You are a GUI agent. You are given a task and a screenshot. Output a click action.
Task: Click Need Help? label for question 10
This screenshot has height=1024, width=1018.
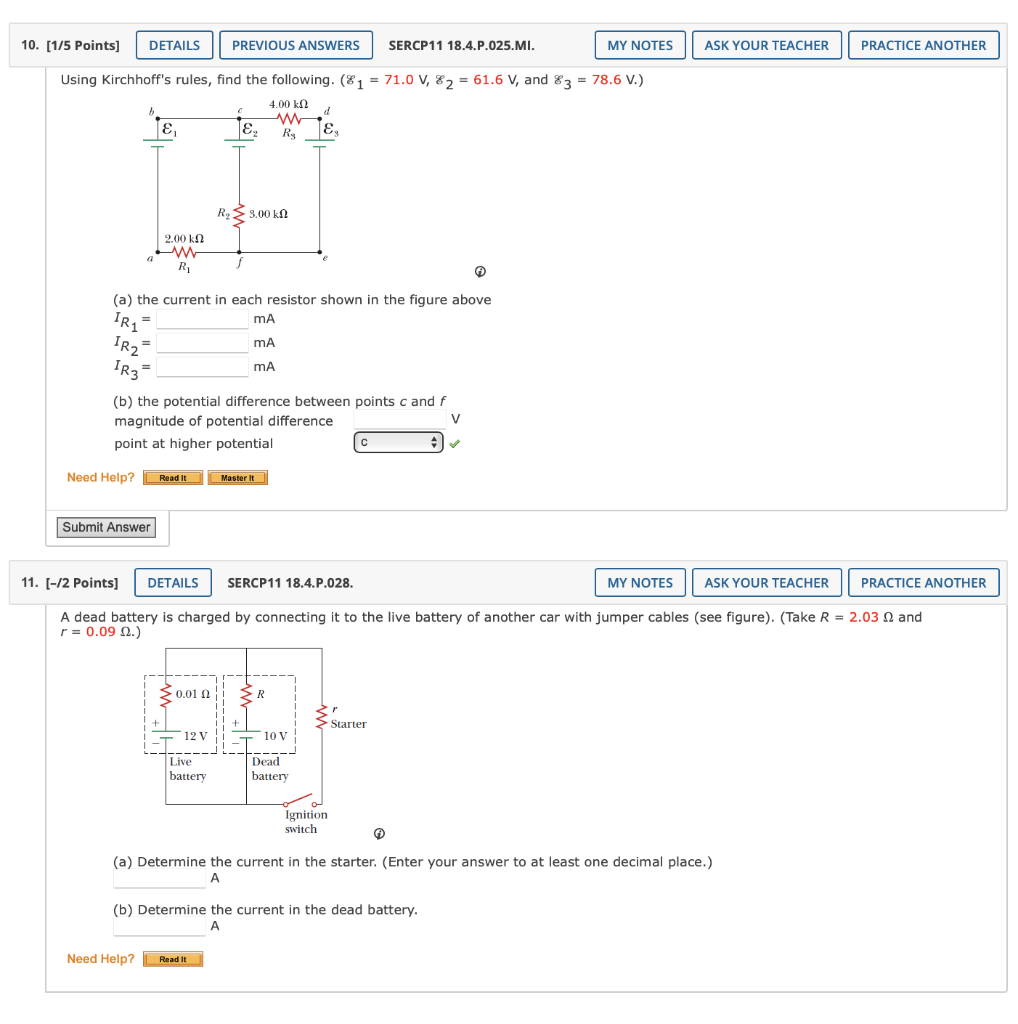coord(100,477)
